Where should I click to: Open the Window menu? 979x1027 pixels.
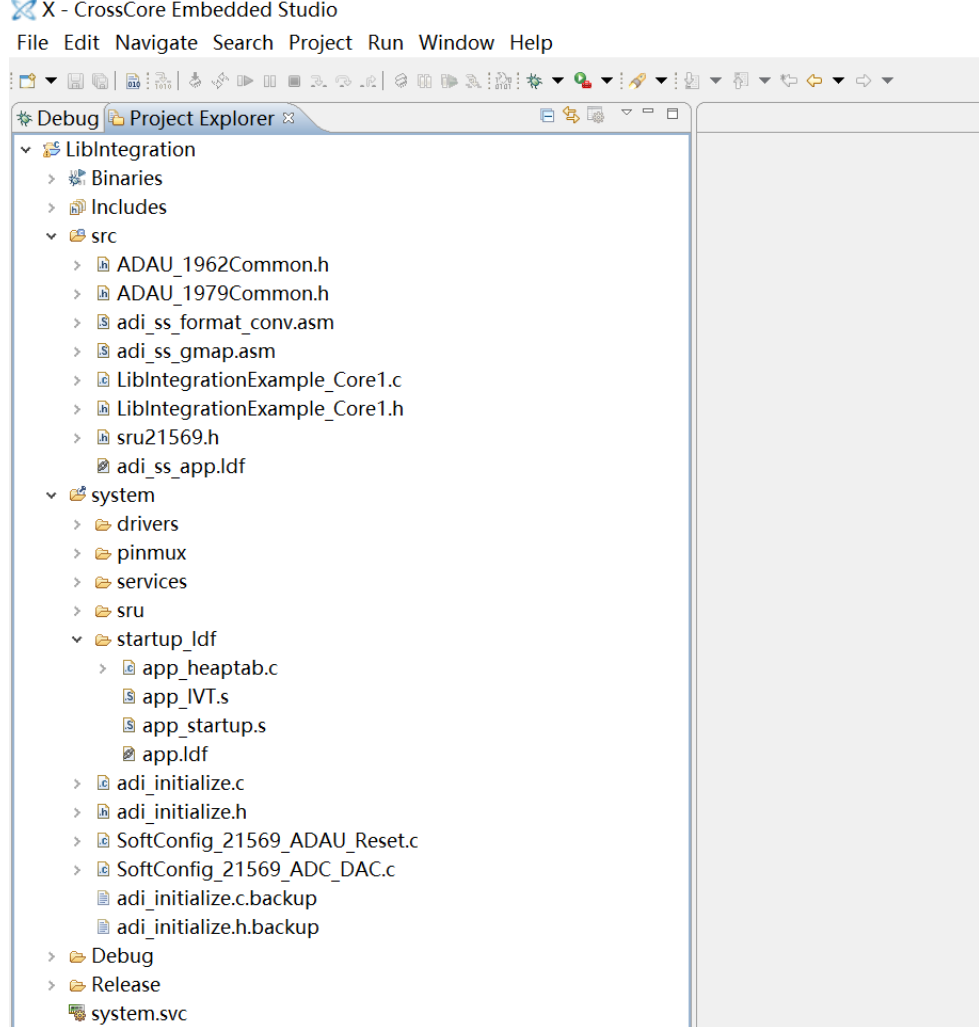[x=456, y=43]
